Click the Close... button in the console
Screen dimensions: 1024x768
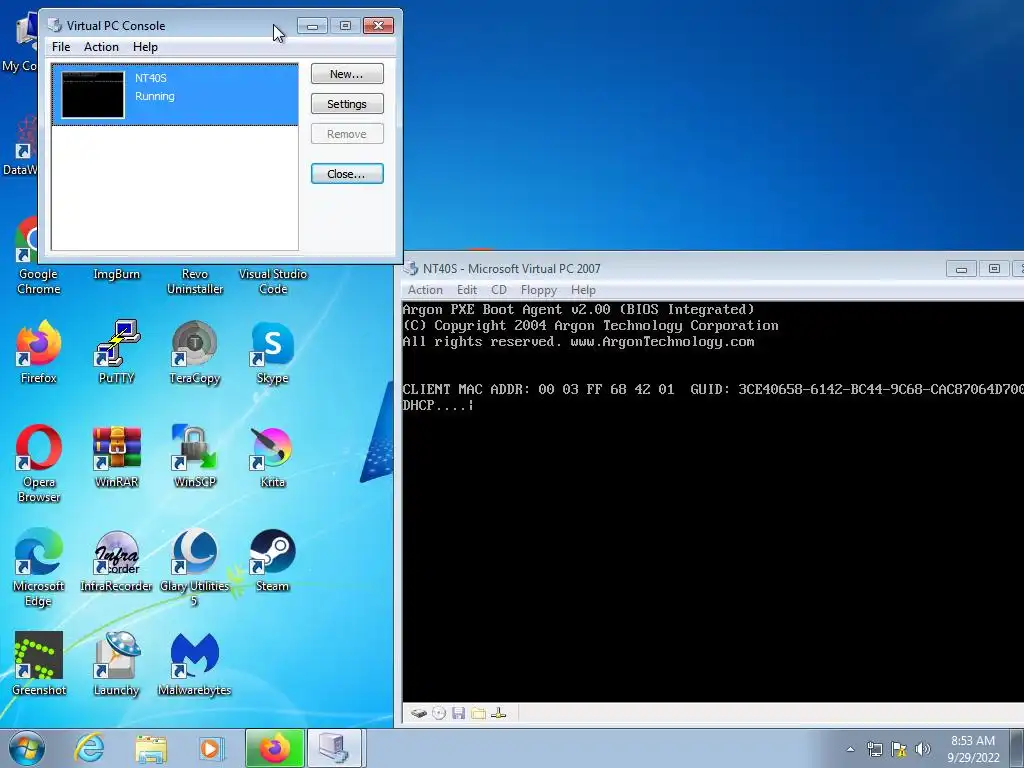[x=347, y=174]
